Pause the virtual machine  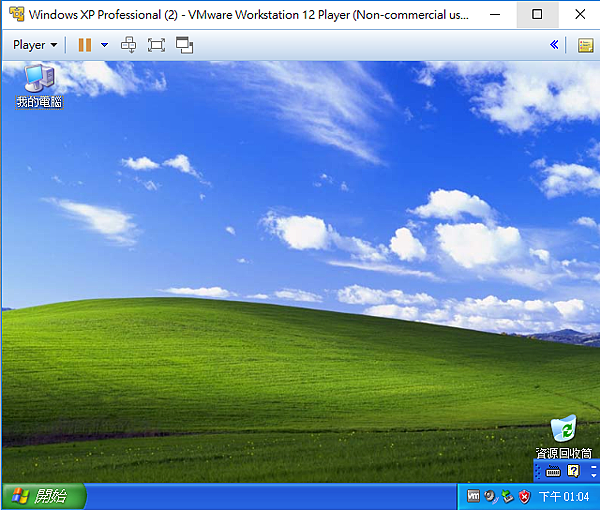85,45
